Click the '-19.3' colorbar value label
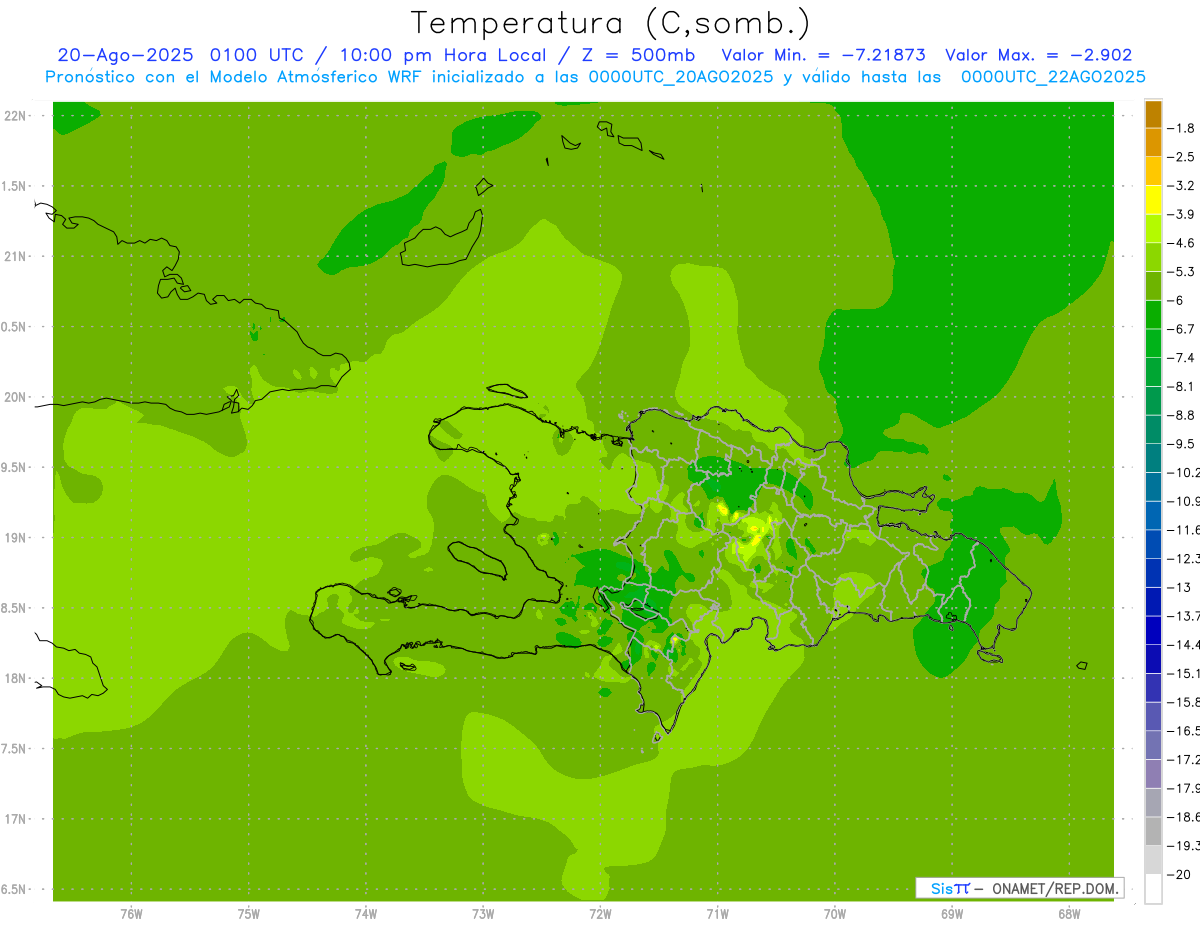The width and height of the screenshot is (1200, 927). click(x=1184, y=846)
